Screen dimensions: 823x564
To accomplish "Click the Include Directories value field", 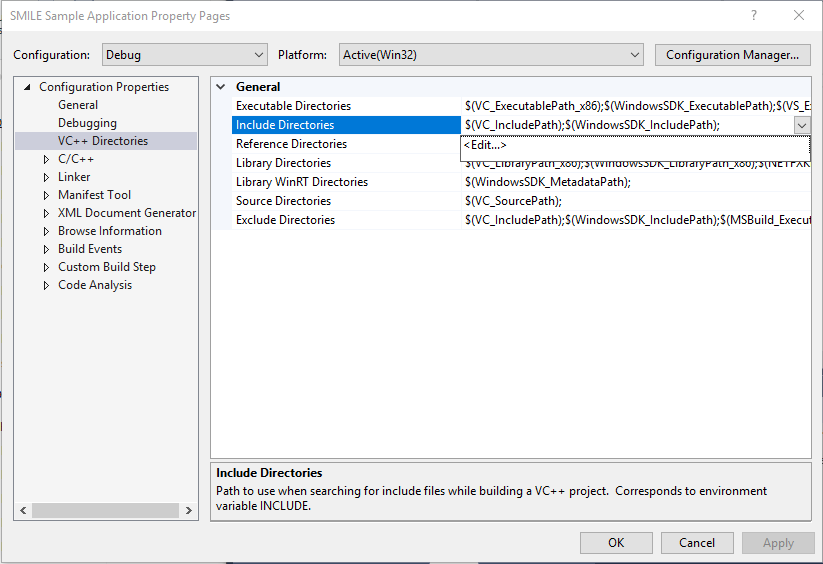I will 627,125.
